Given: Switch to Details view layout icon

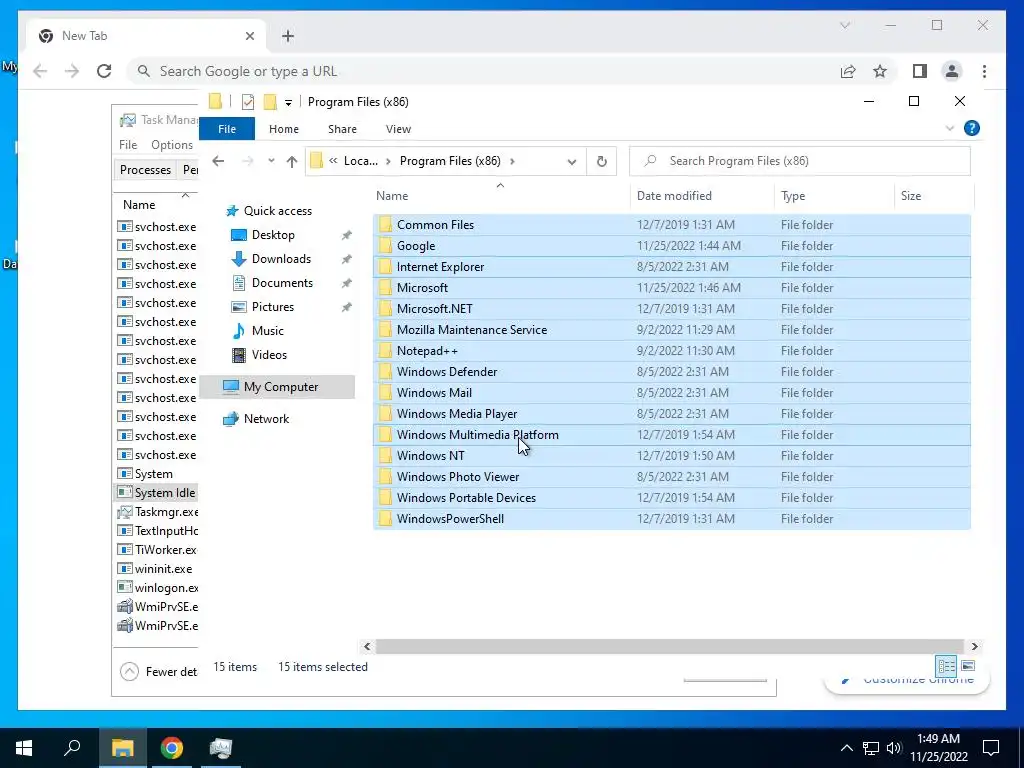Looking at the screenshot, I should (x=946, y=666).
